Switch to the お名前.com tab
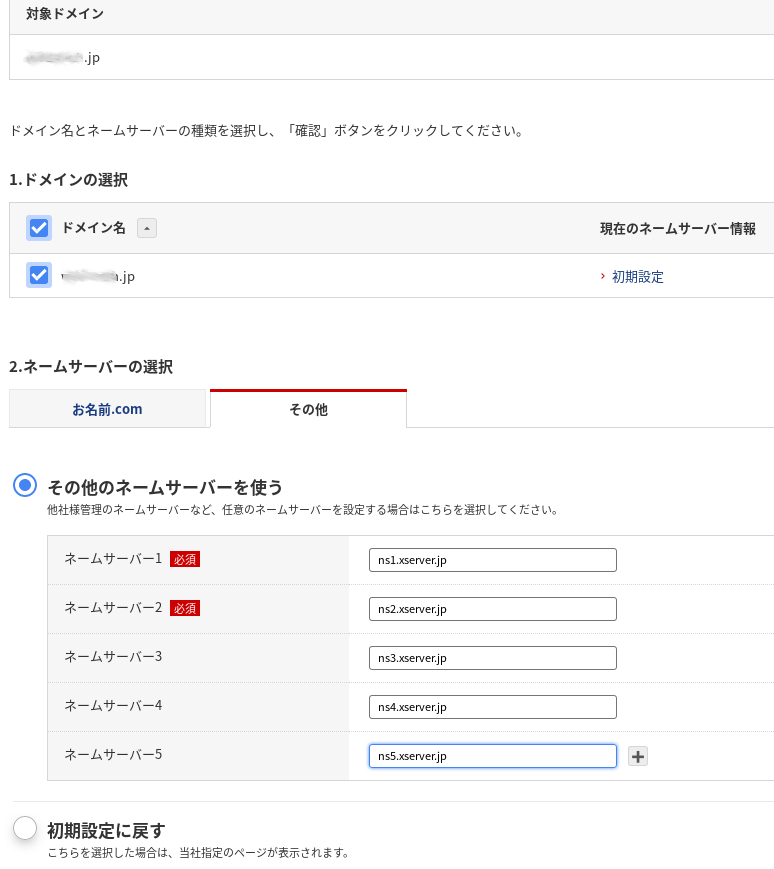This screenshot has height=869, width=774. point(108,409)
